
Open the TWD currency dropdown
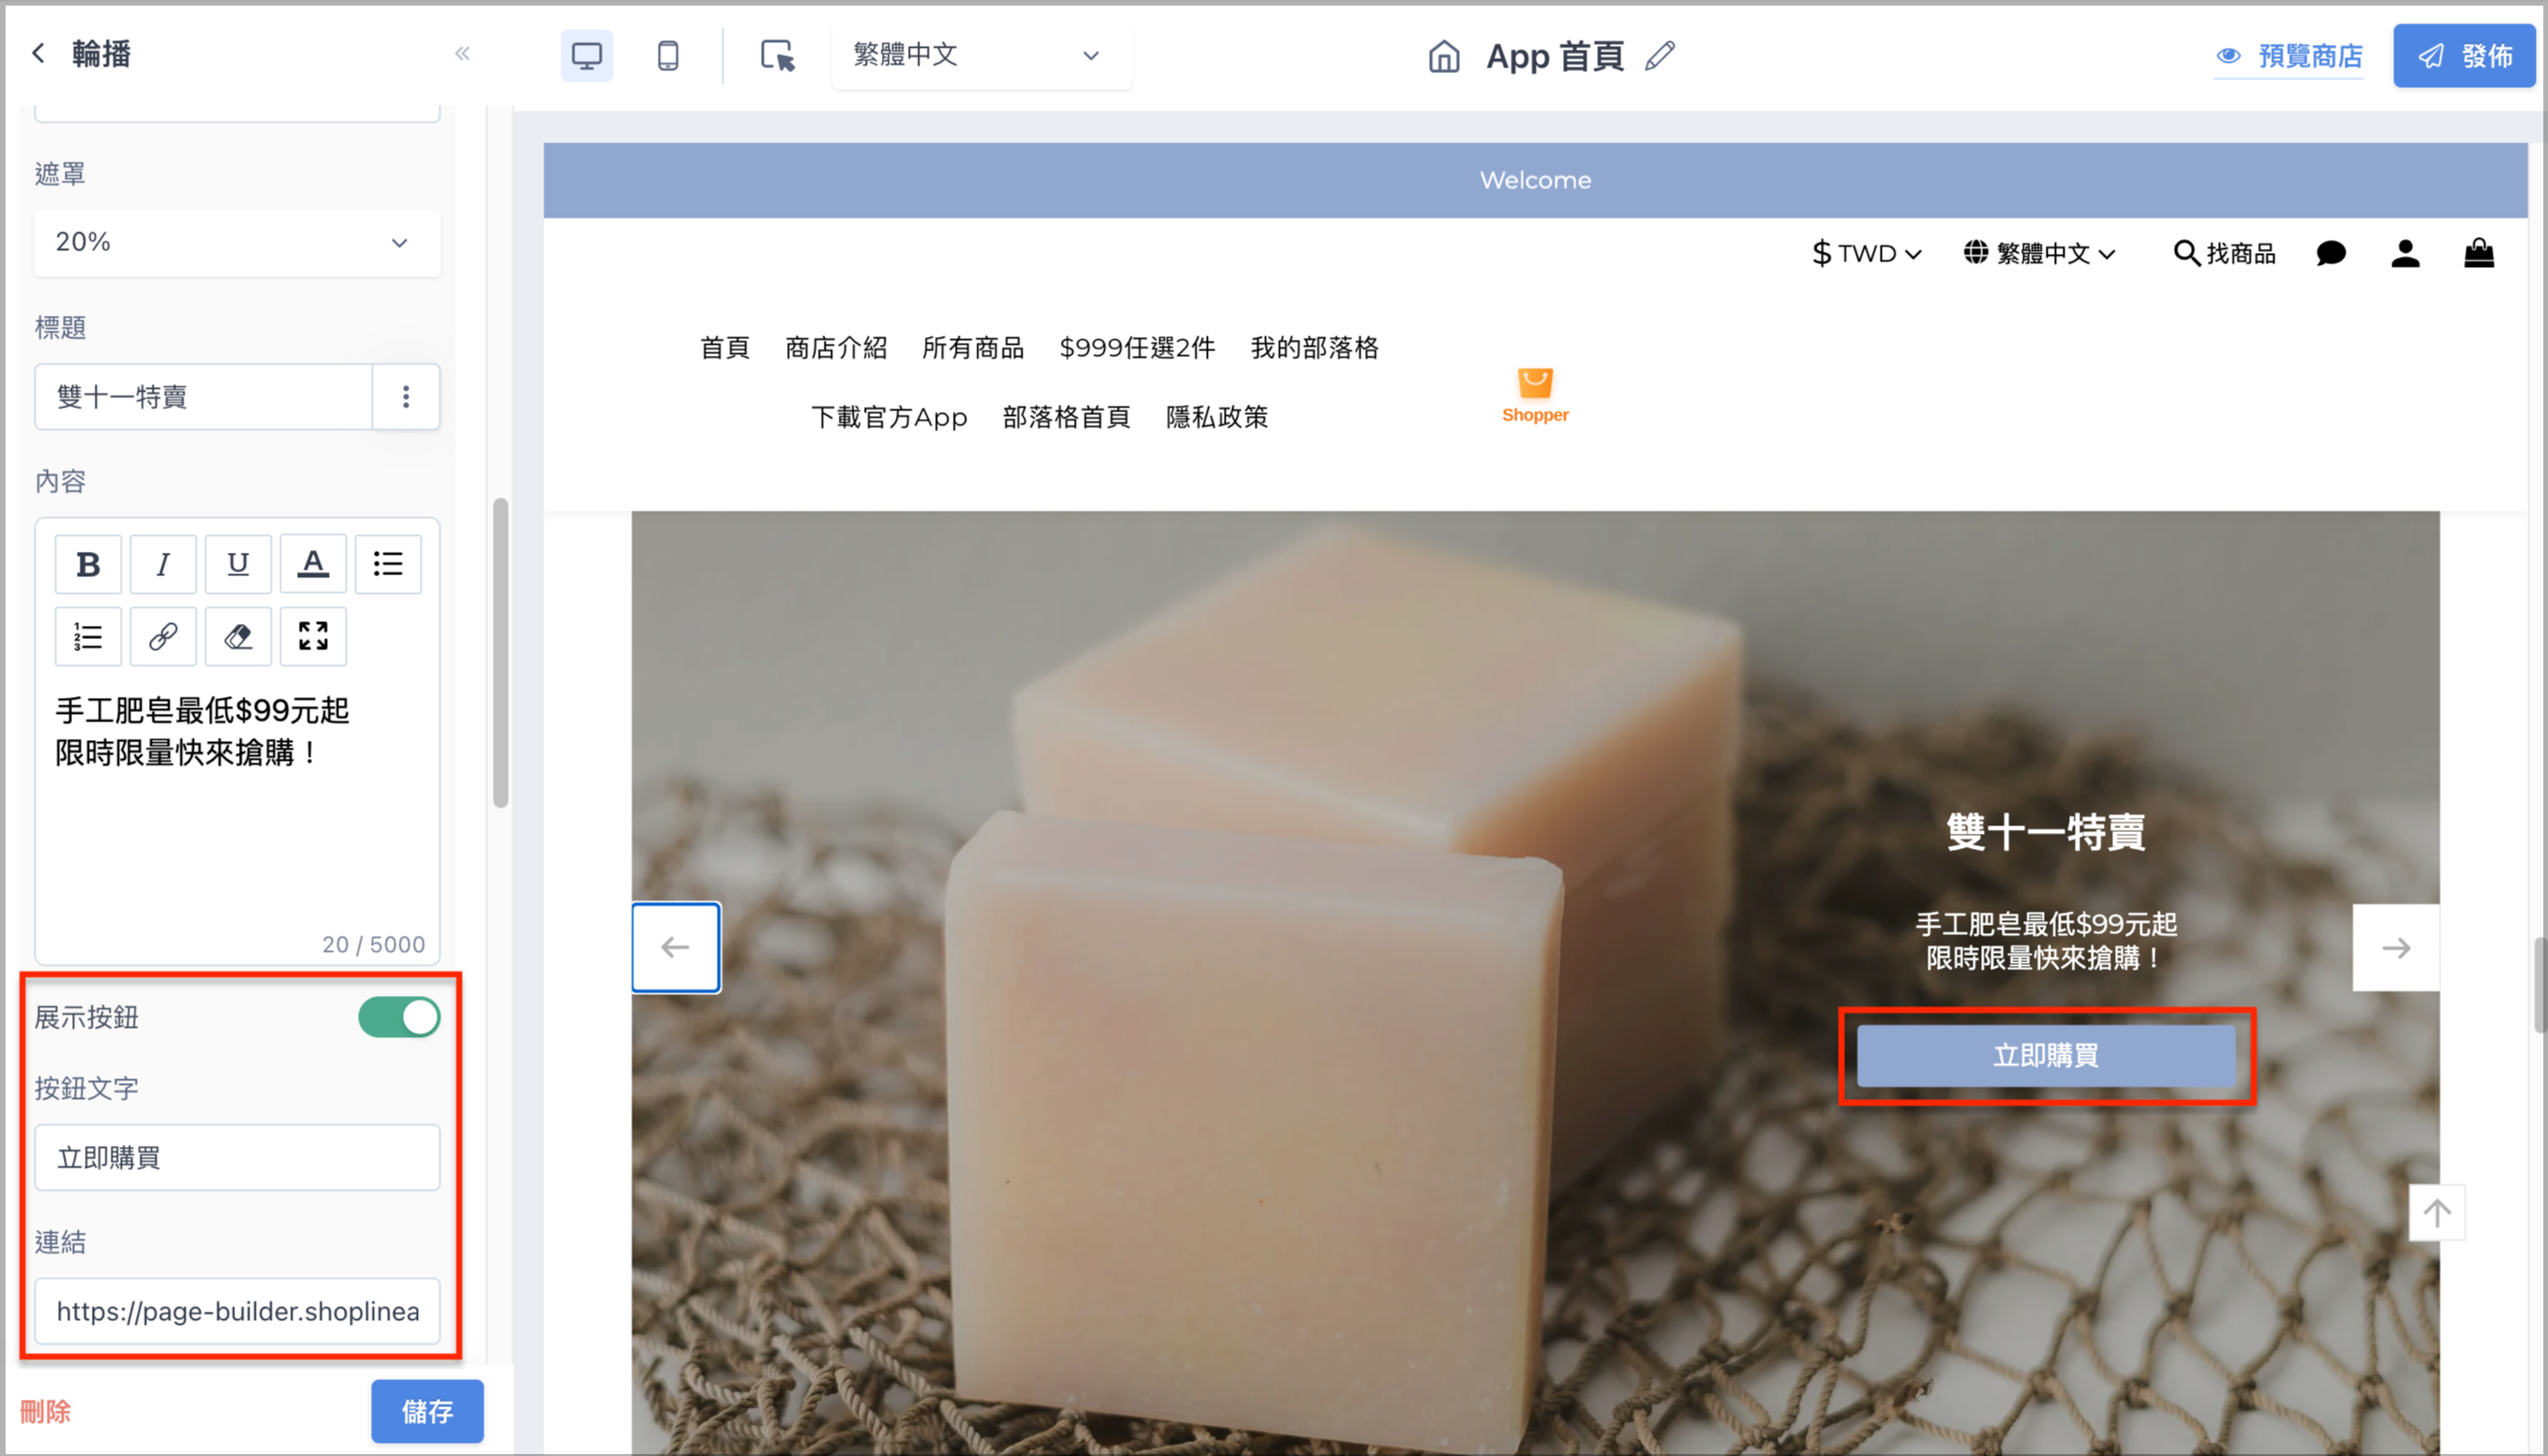[1866, 253]
